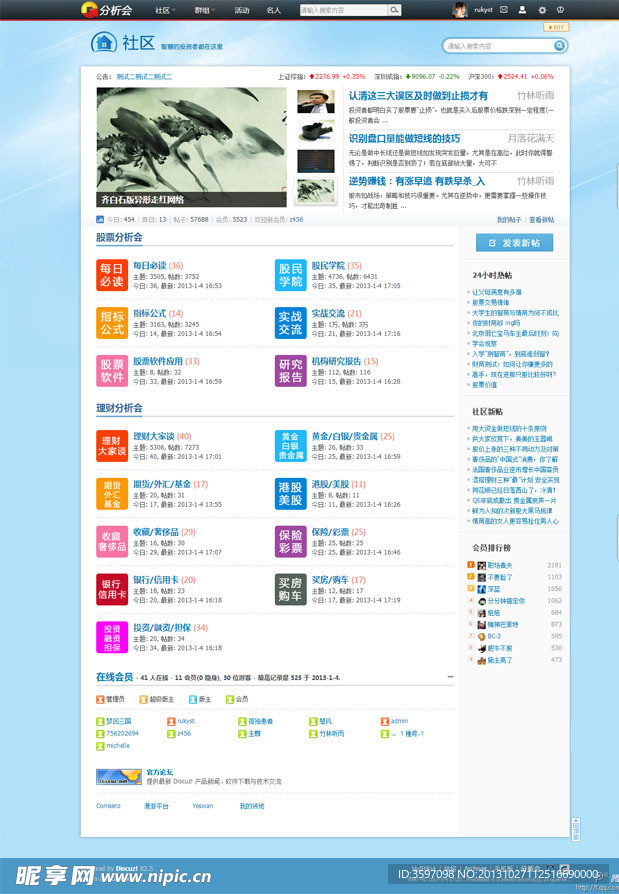Click the 社区 header search input field
Screen dimensions: 619x894
499,46
